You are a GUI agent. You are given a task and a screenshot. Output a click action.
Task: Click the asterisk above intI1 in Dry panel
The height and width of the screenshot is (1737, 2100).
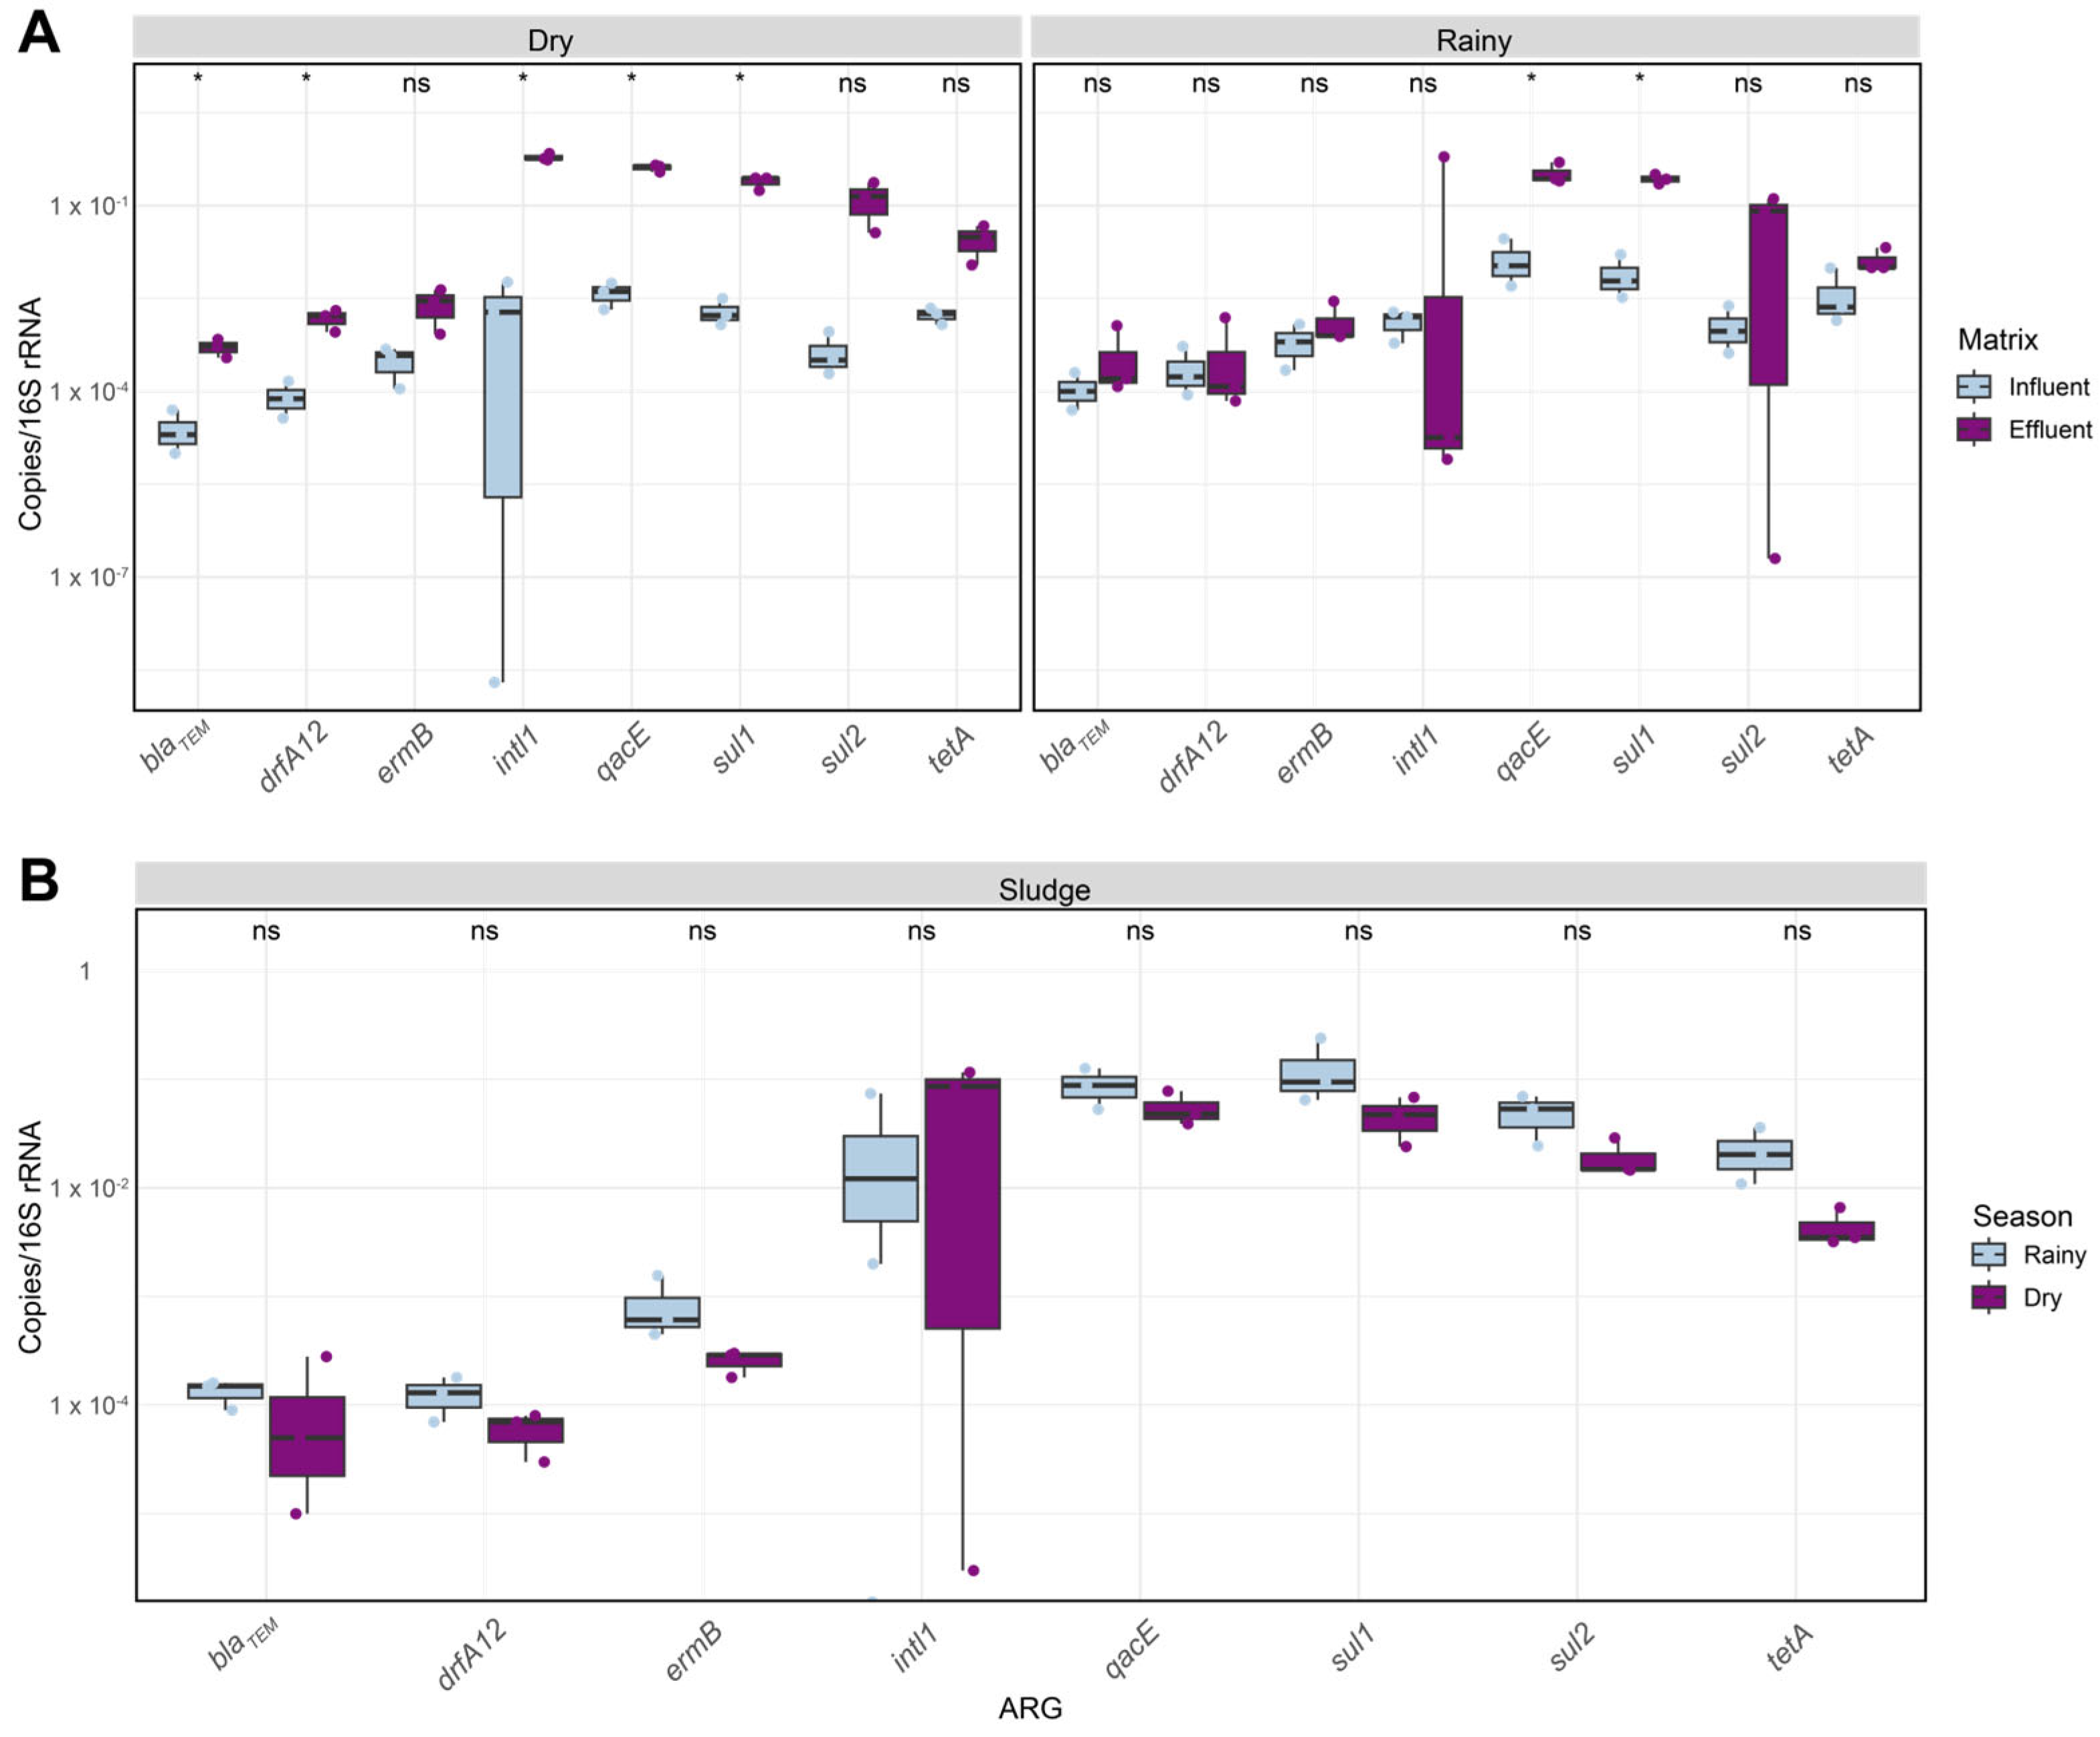(523, 78)
